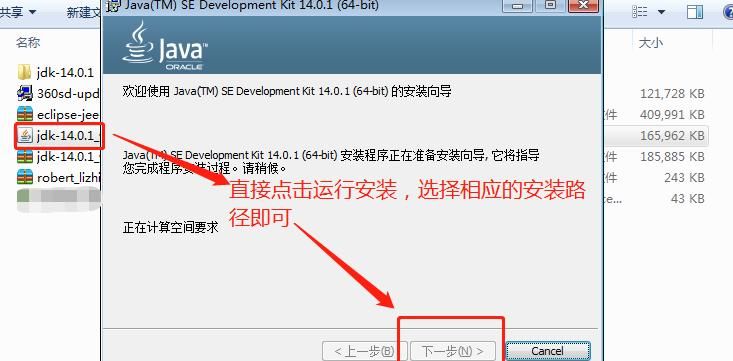Image resolution: width=733 pixels, height=361 pixels.
Task: Sort files by 名称 column header
Action: tap(28, 43)
